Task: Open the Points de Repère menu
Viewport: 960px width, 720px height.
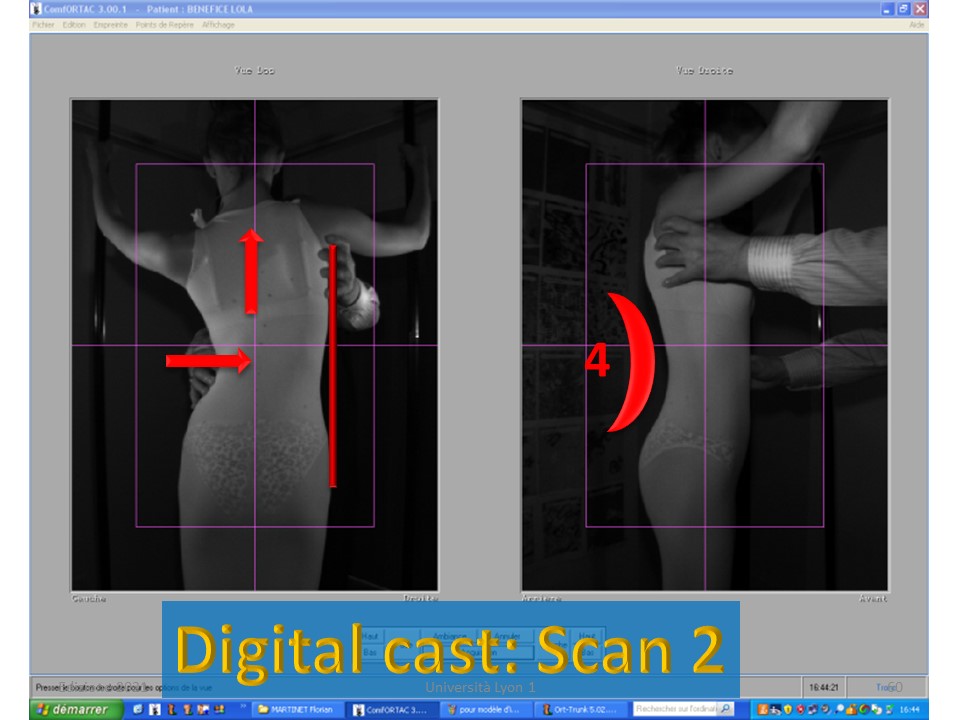Action: tap(165, 25)
